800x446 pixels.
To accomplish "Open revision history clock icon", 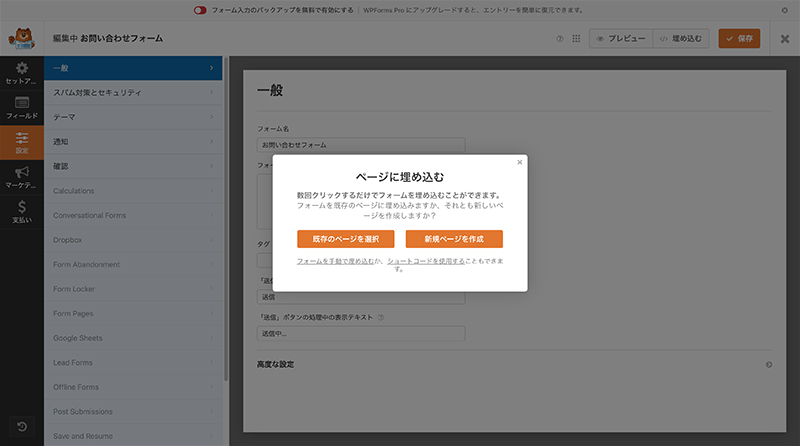I will [x=21, y=427].
